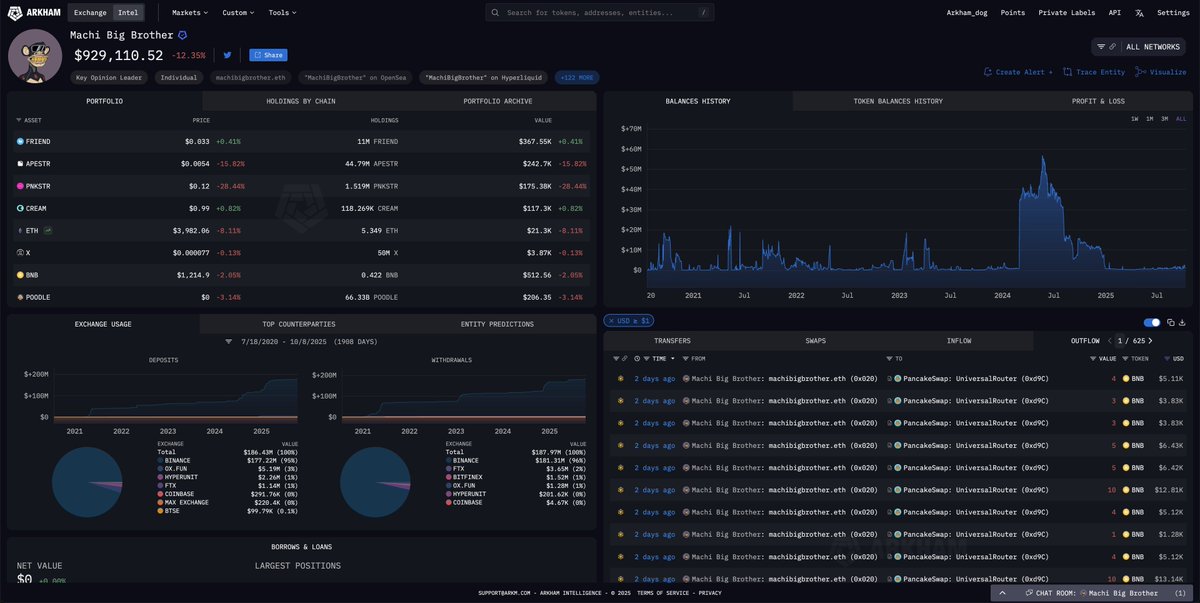Open the Tools dropdown menu

pos(283,13)
